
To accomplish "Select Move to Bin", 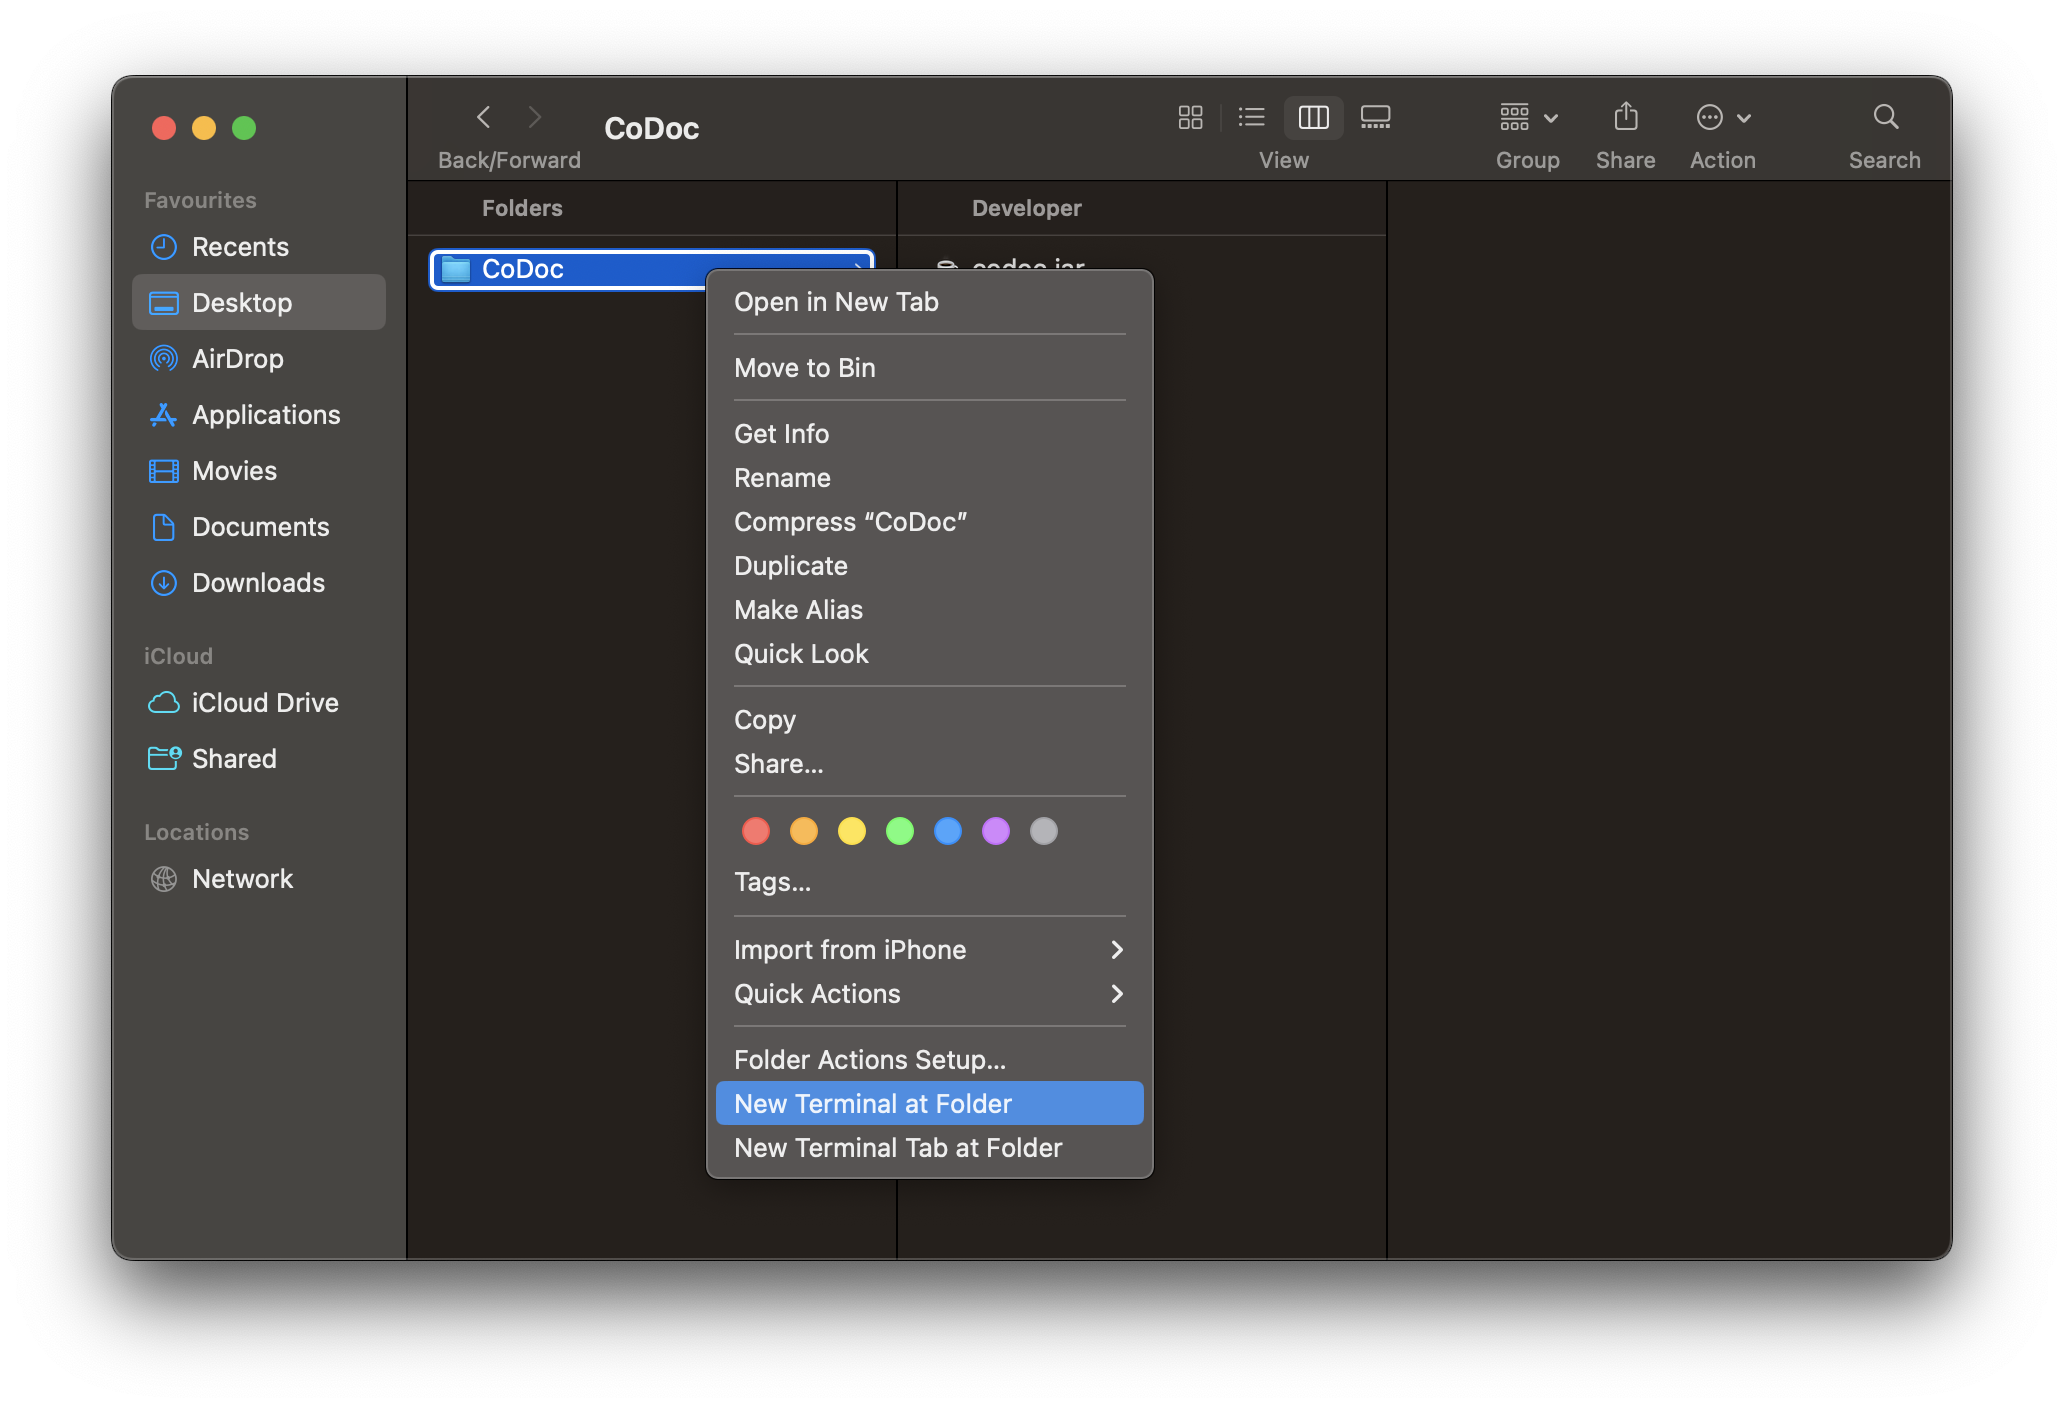I will point(929,368).
